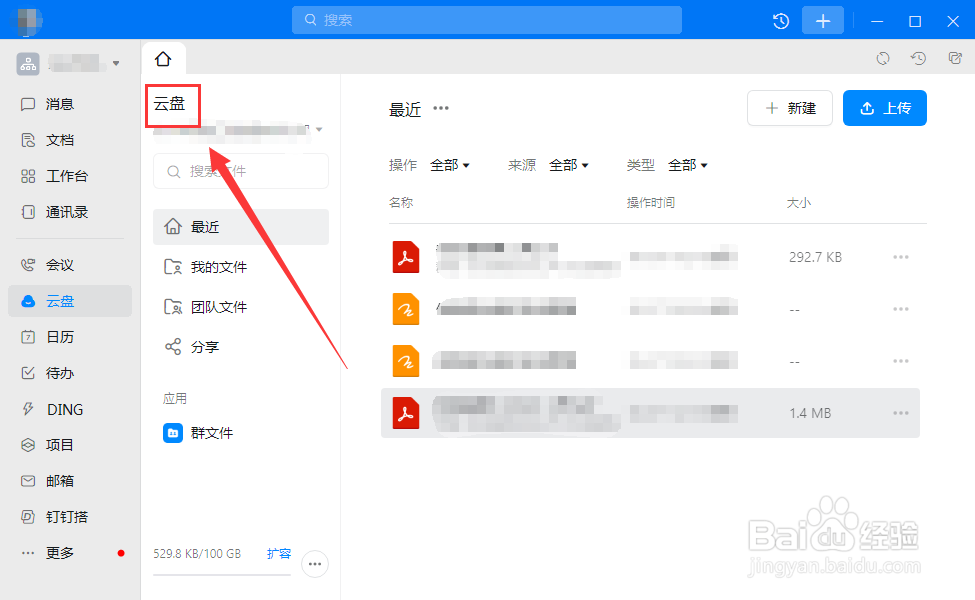Screen dimensions: 975x600
Task: Expand the 操作 全部 filter dropdown
Action: tap(449, 165)
